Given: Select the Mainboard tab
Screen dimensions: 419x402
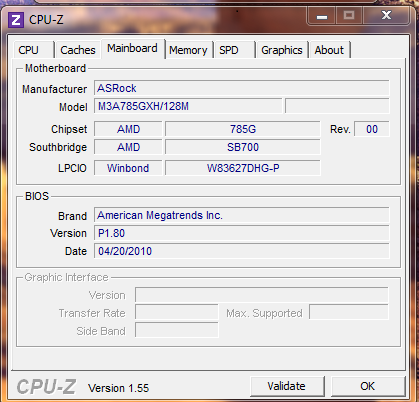Looking at the screenshot, I should (133, 49).
